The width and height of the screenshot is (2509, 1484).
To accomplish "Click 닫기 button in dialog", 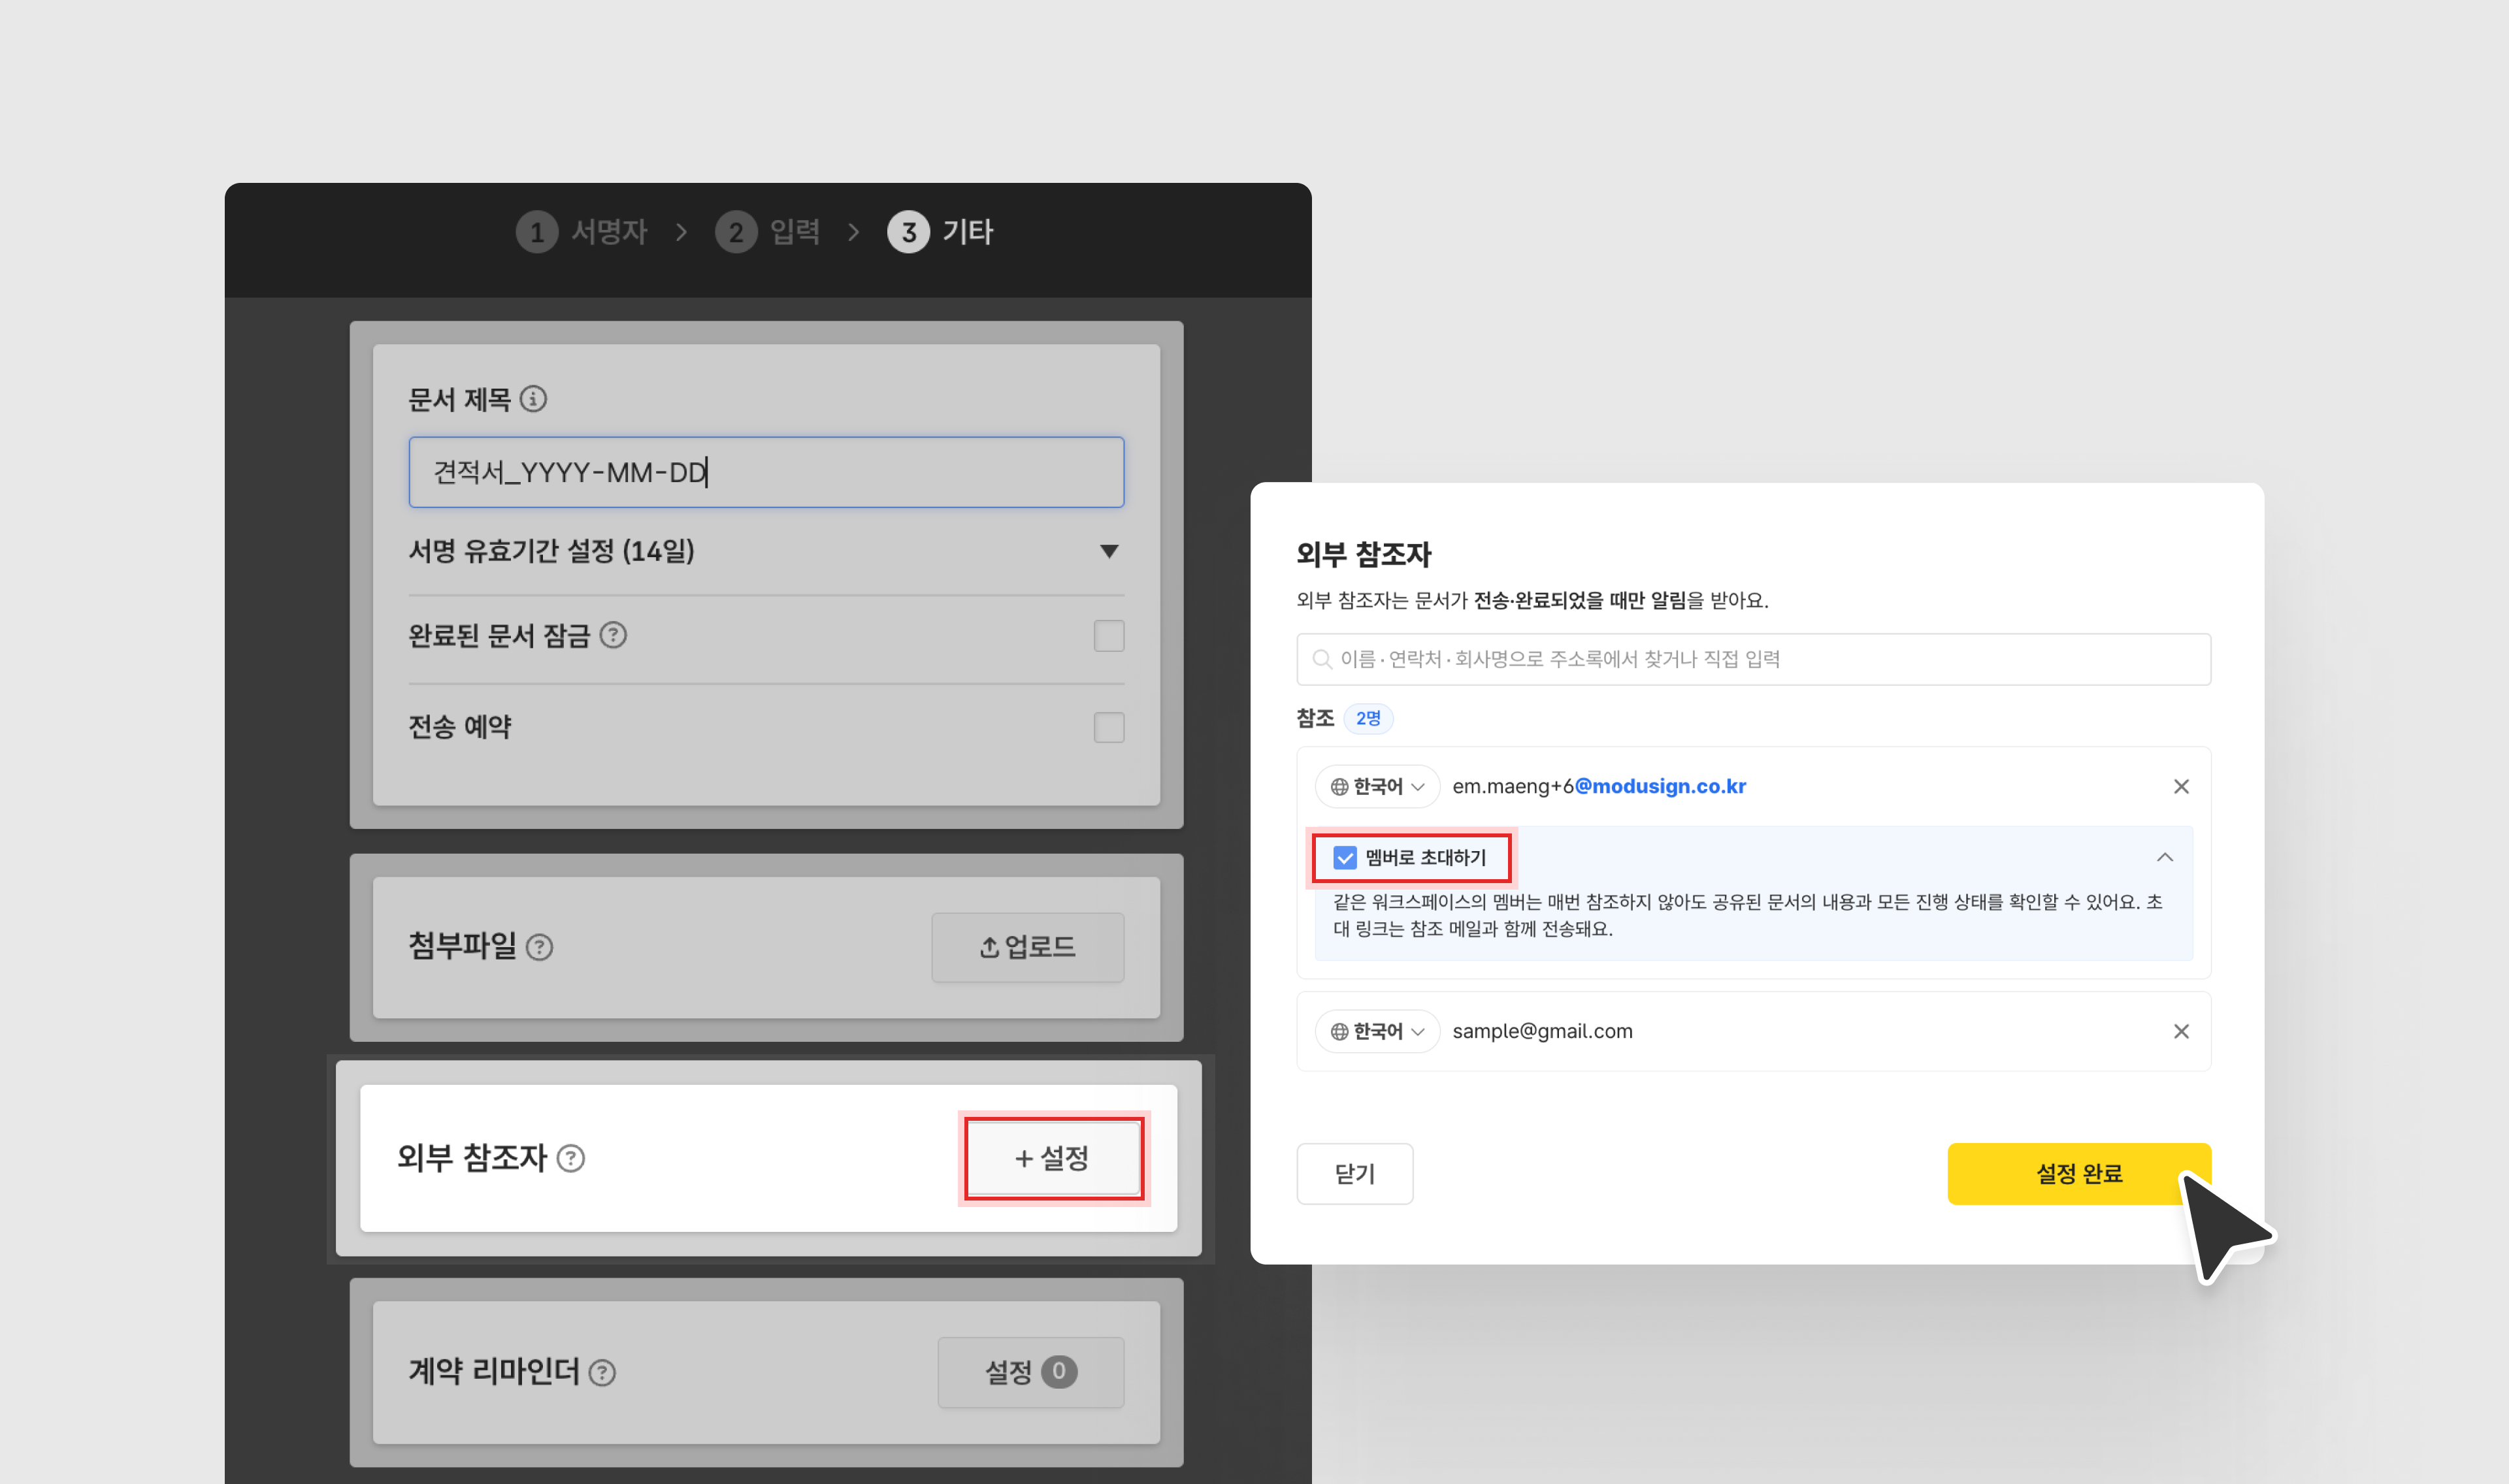I will [x=1354, y=1173].
